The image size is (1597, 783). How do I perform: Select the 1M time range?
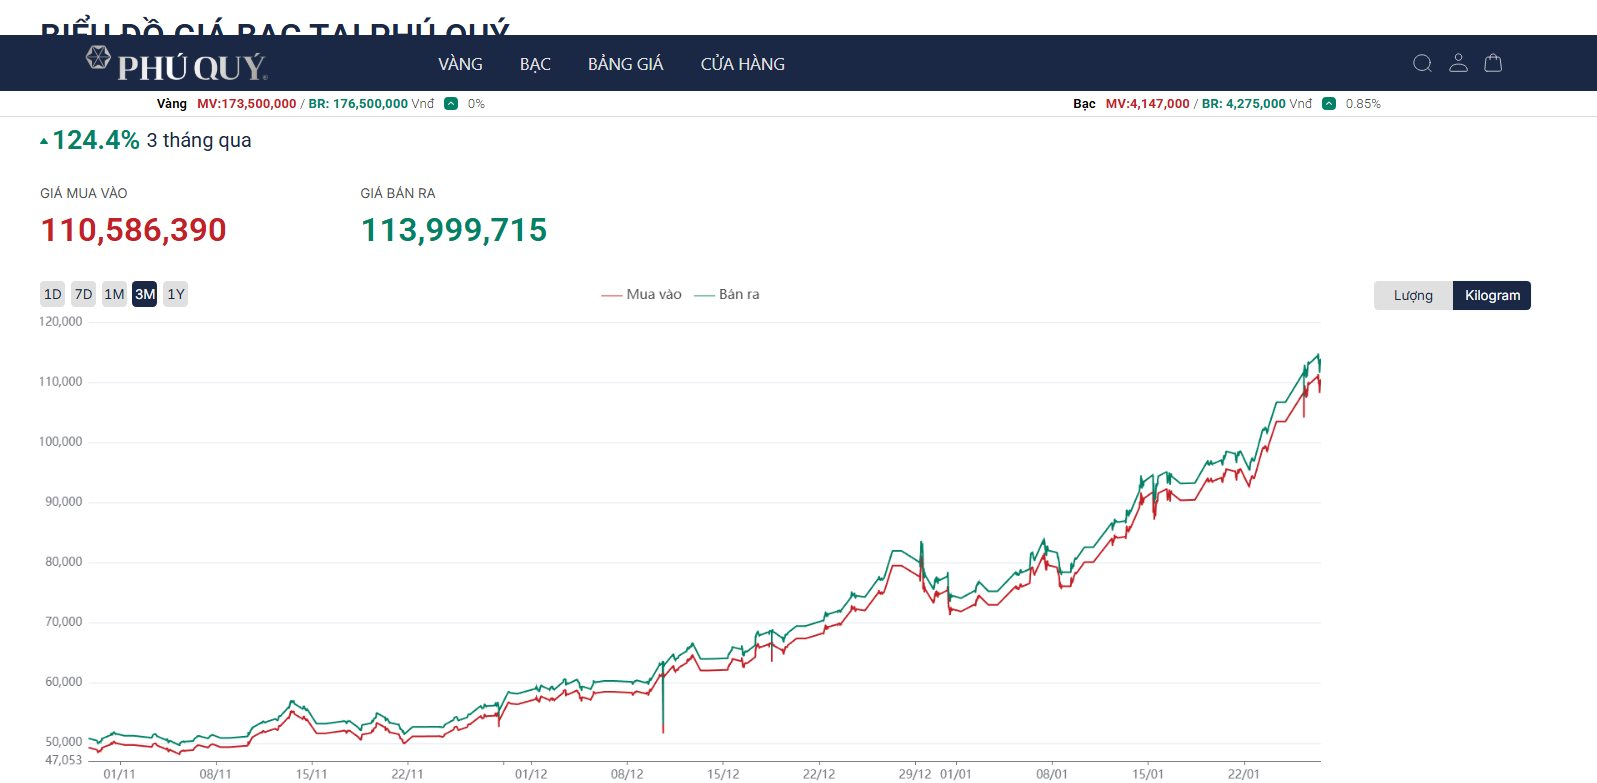pyautogui.click(x=114, y=294)
